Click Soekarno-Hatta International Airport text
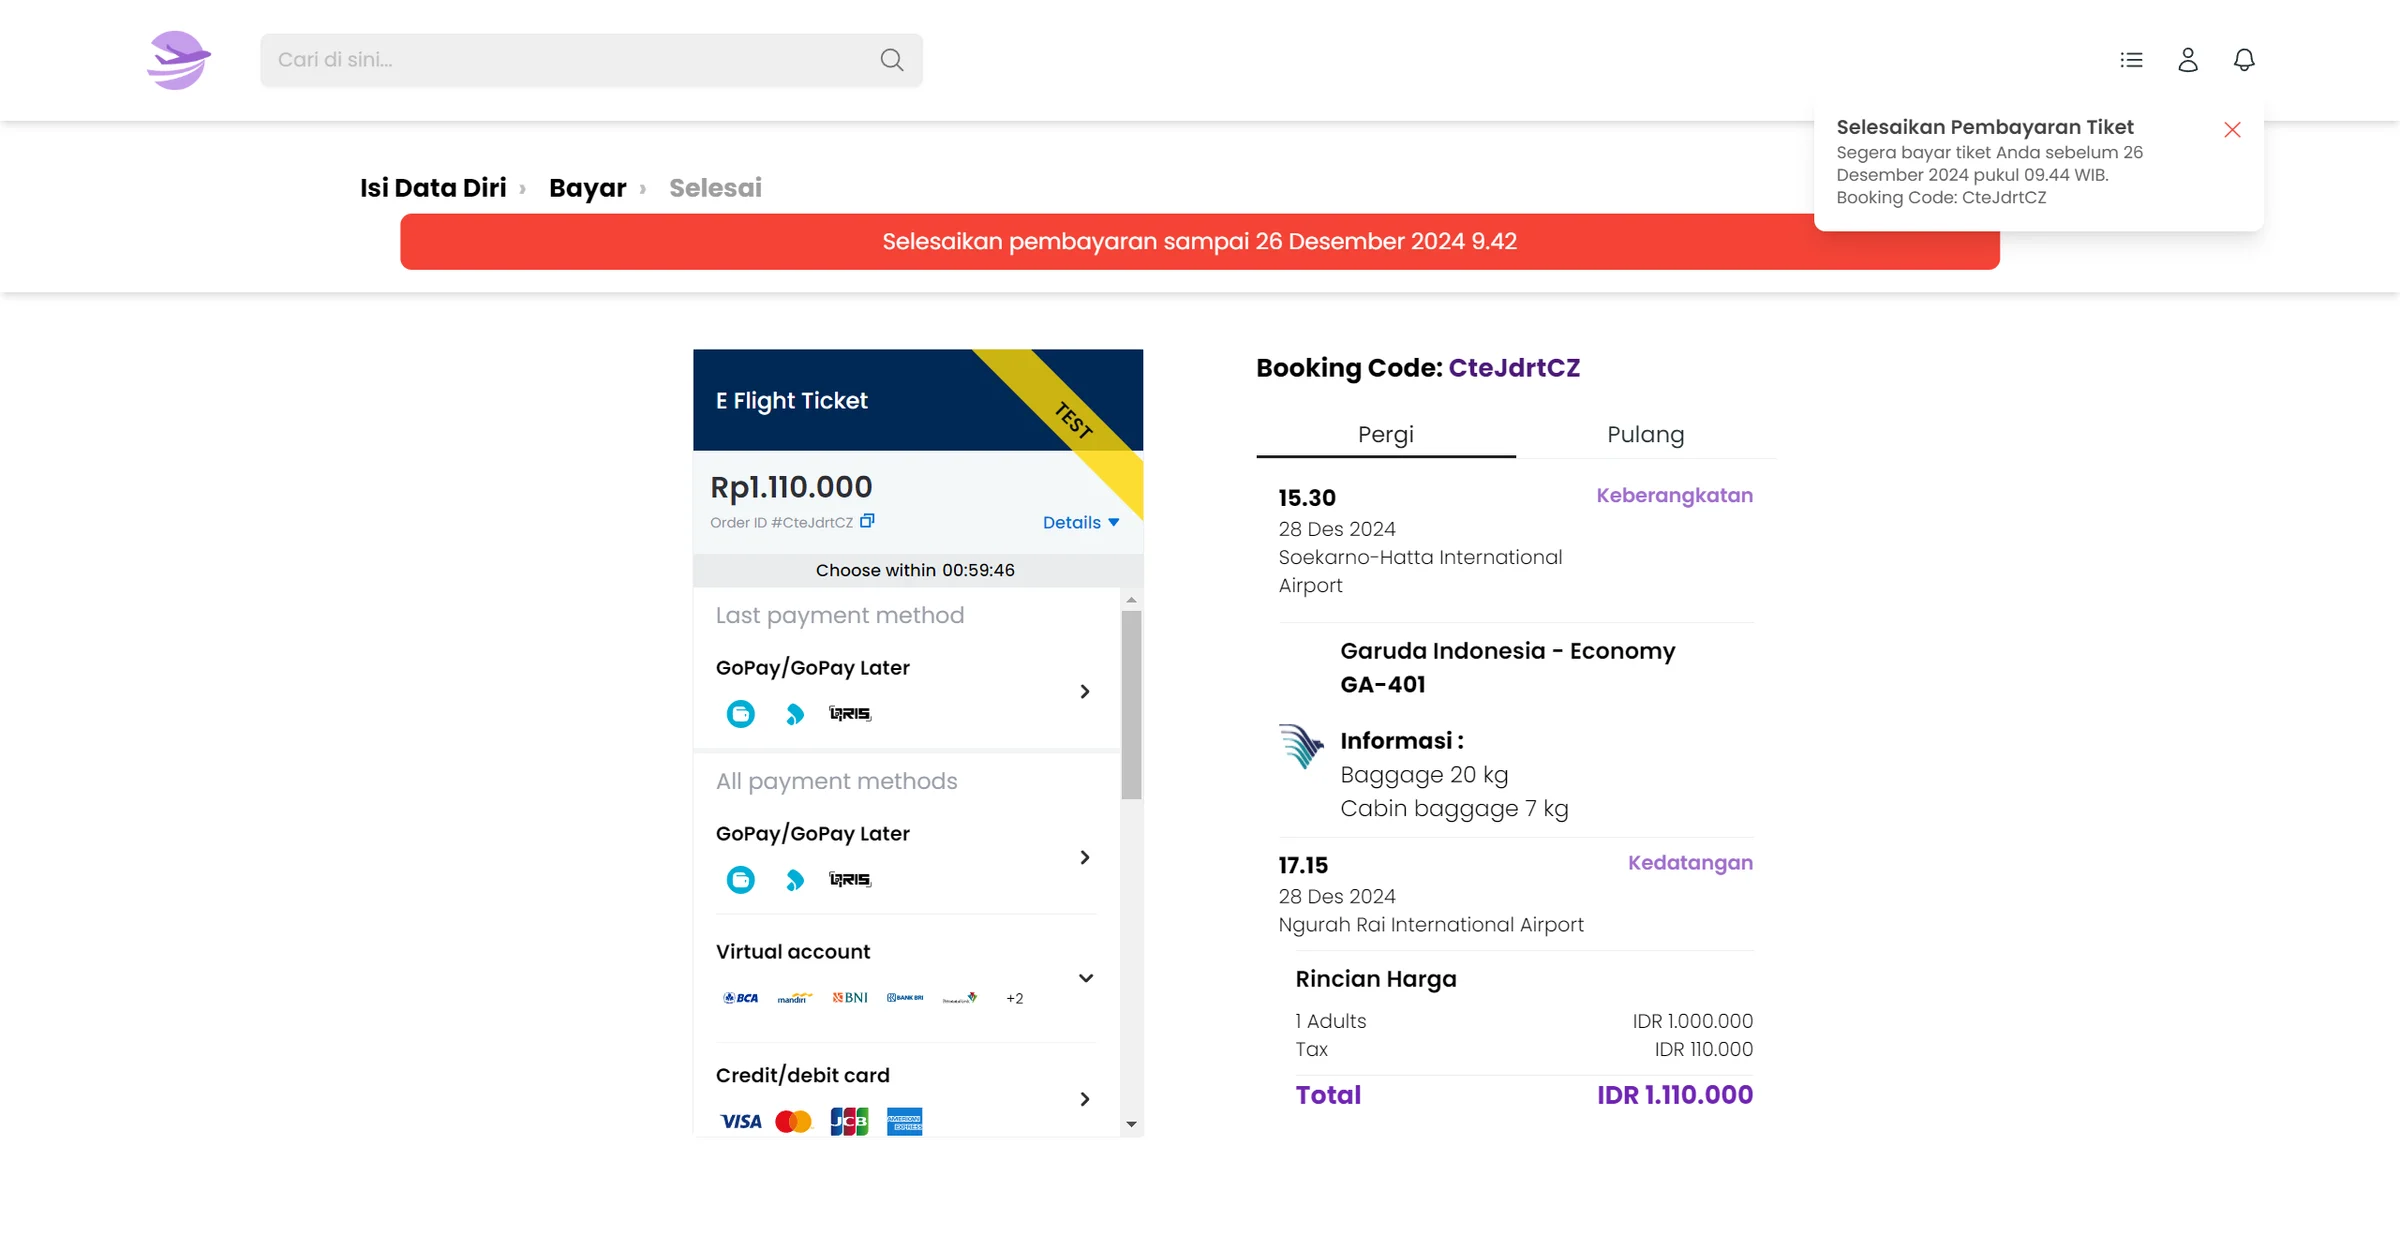2400x1234 pixels. 1420,571
